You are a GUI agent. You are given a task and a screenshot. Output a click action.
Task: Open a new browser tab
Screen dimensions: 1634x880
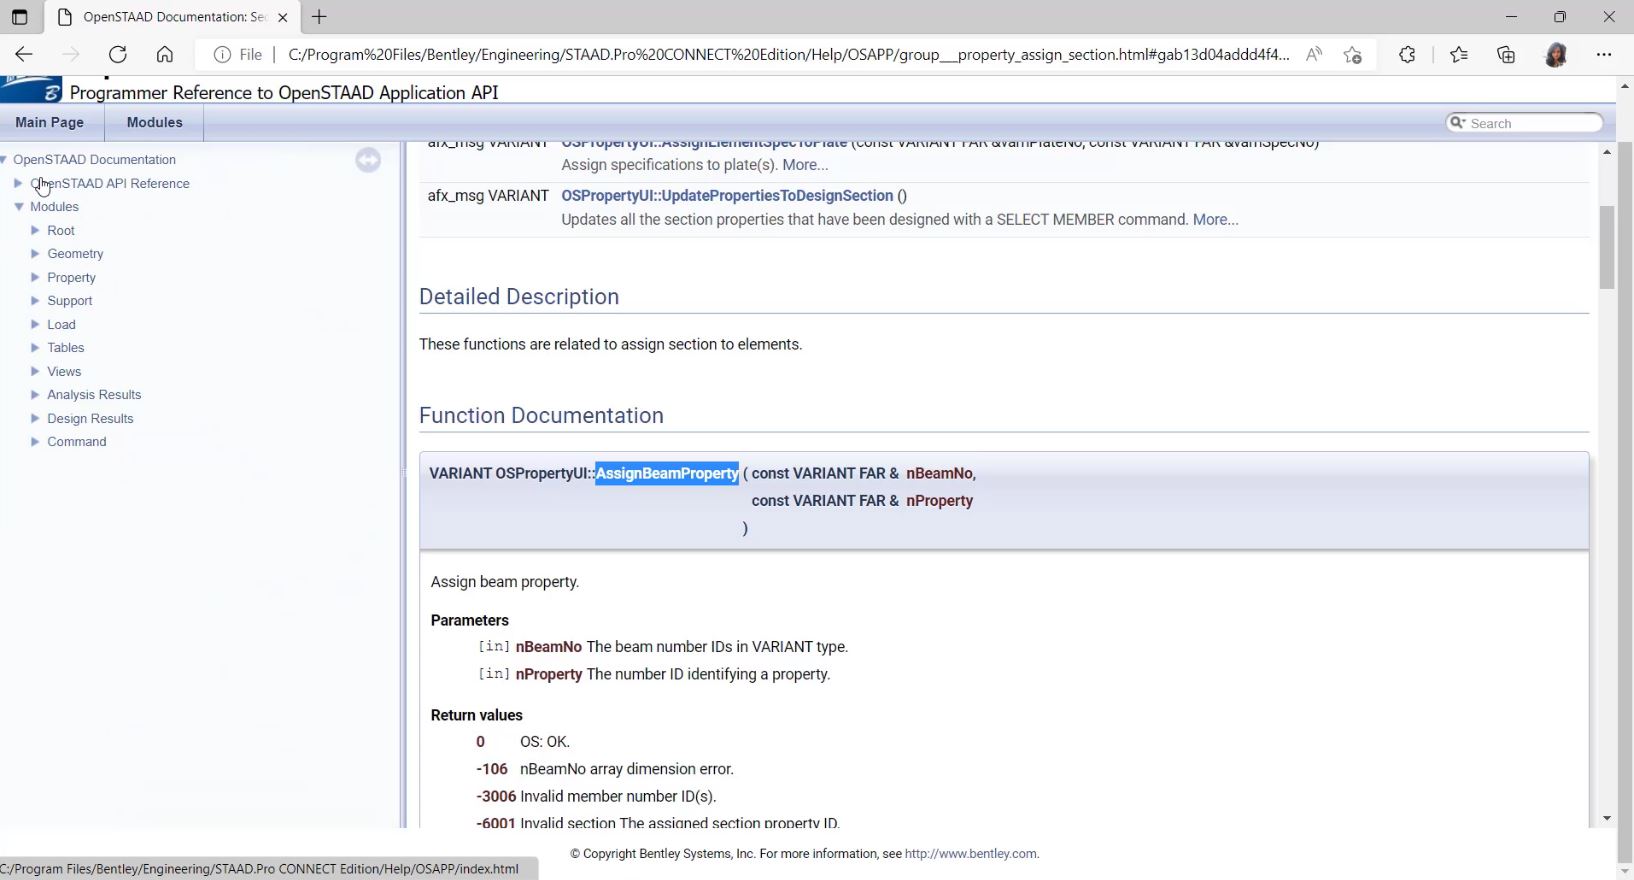pos(319,17)
